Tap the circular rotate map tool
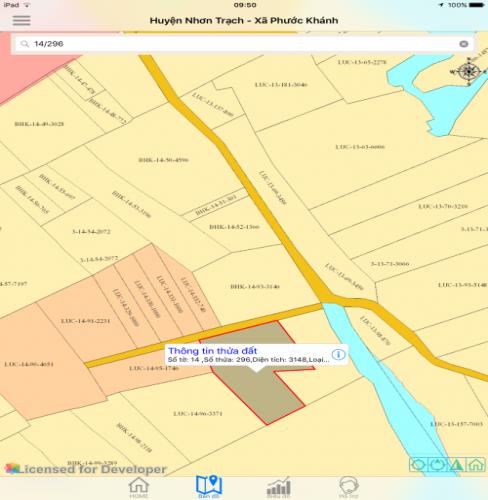This screenshot has width=488, height=500. click(438, 464)
